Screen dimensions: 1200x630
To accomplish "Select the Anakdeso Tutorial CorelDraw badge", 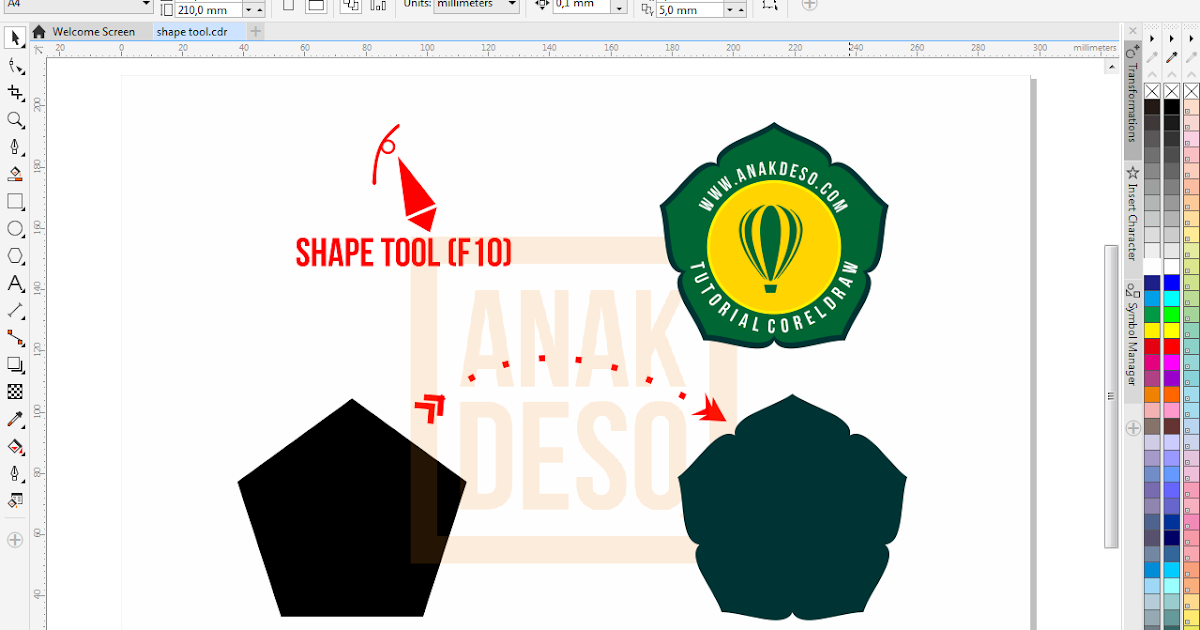I will [773, 236].
